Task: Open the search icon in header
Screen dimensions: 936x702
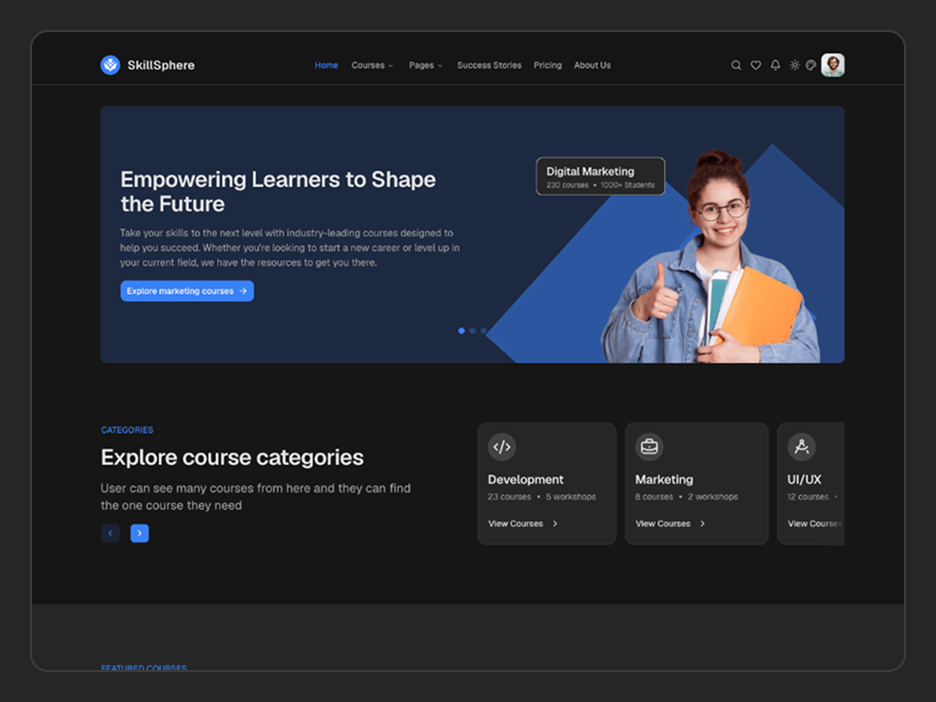Action: point(736,65)
